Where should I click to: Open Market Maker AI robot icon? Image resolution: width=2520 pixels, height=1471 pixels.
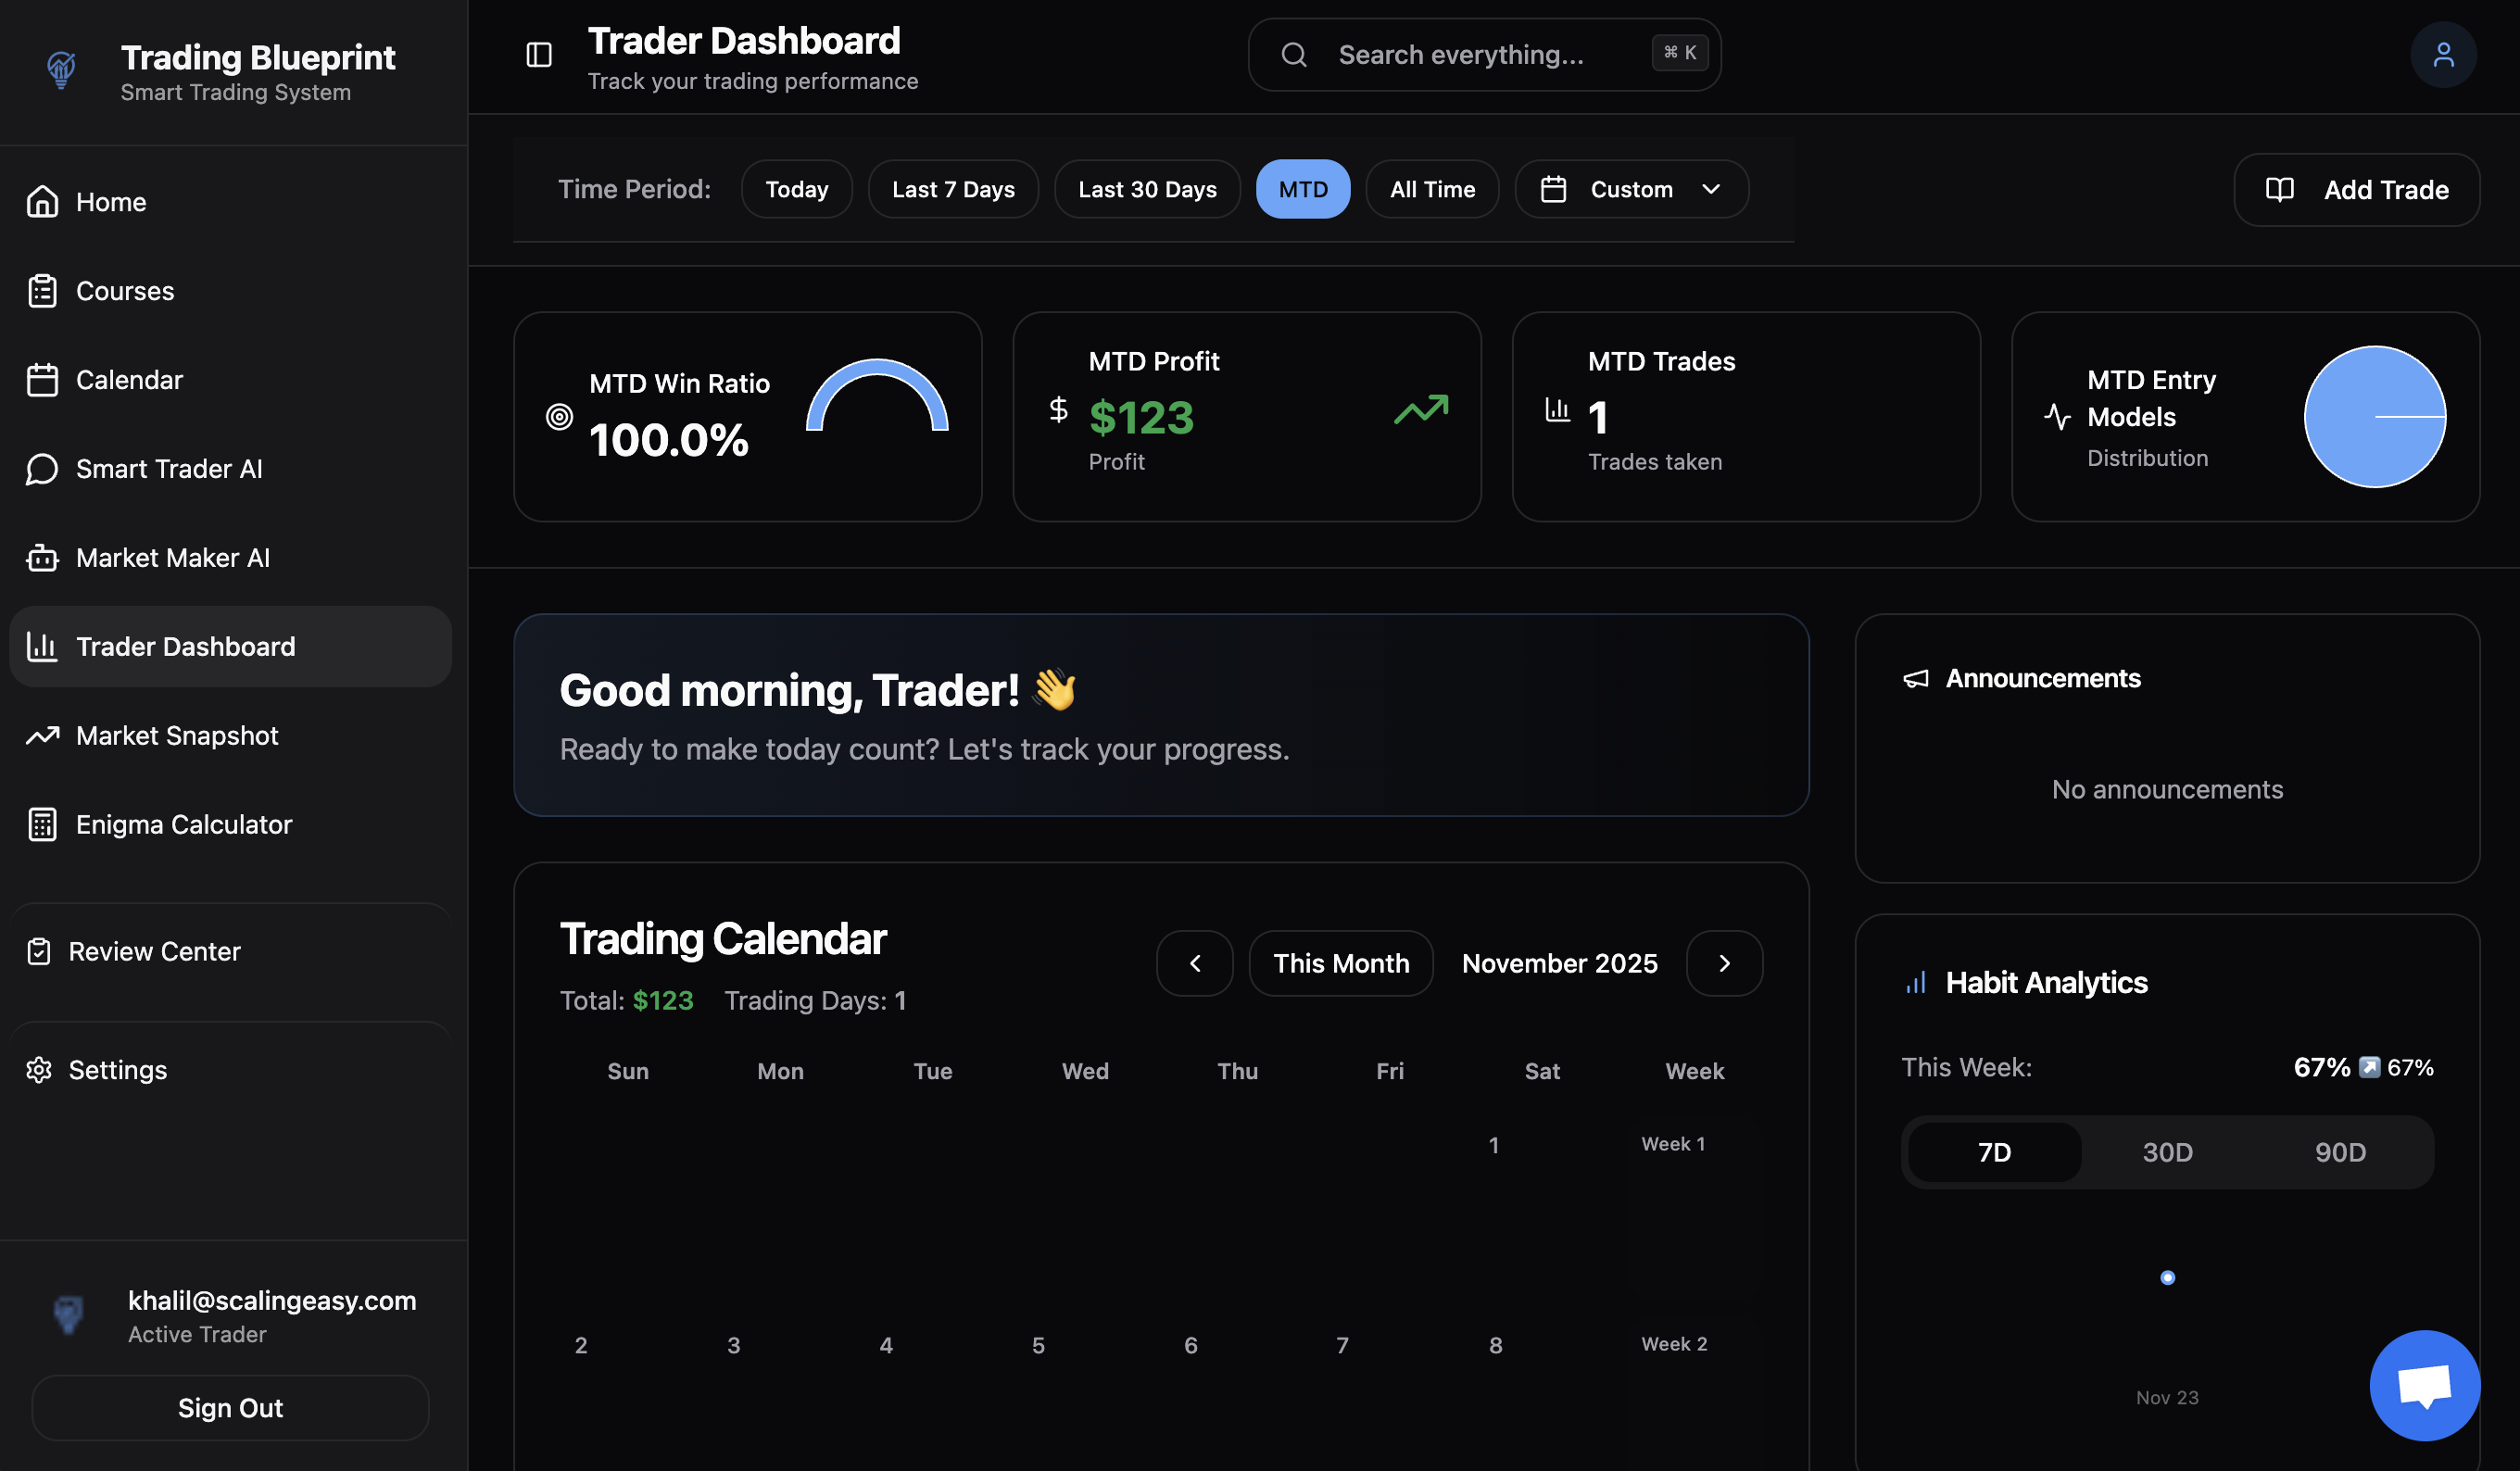tap(42, 558)
